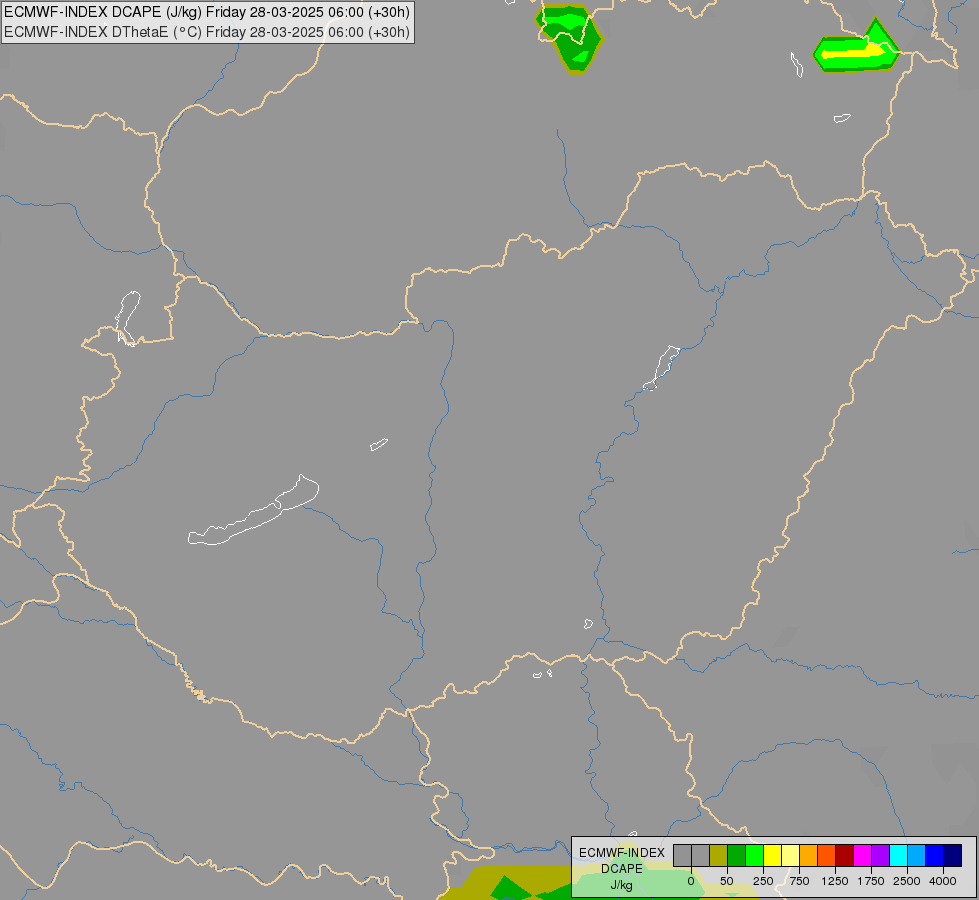This screenshot has height=900, width=979.
Task: Click the green DCAPE patch at top center
Action: click(x=569, y=38)
